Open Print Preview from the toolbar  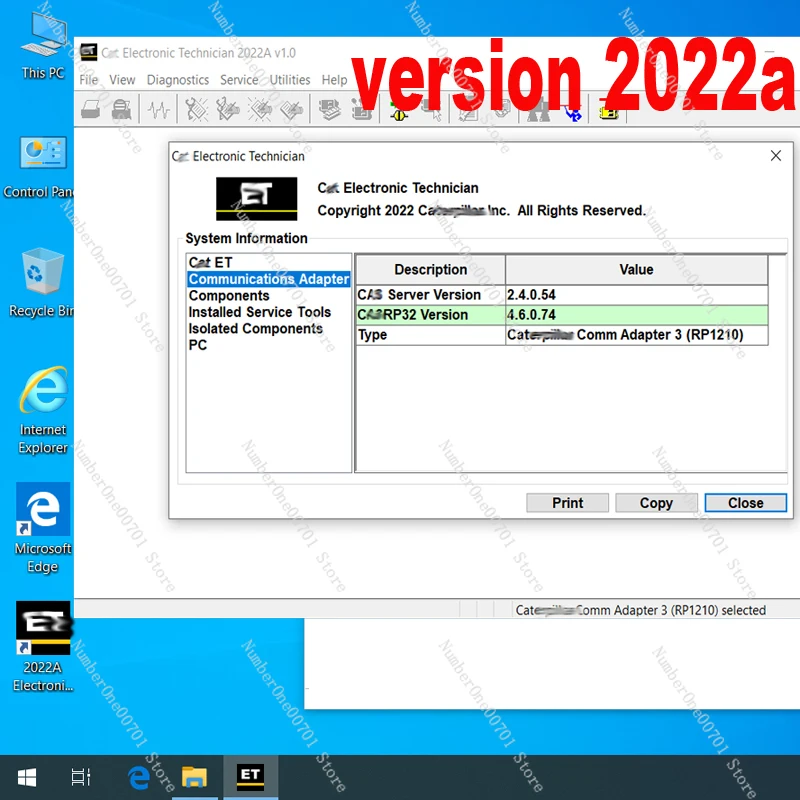(121, 109)
